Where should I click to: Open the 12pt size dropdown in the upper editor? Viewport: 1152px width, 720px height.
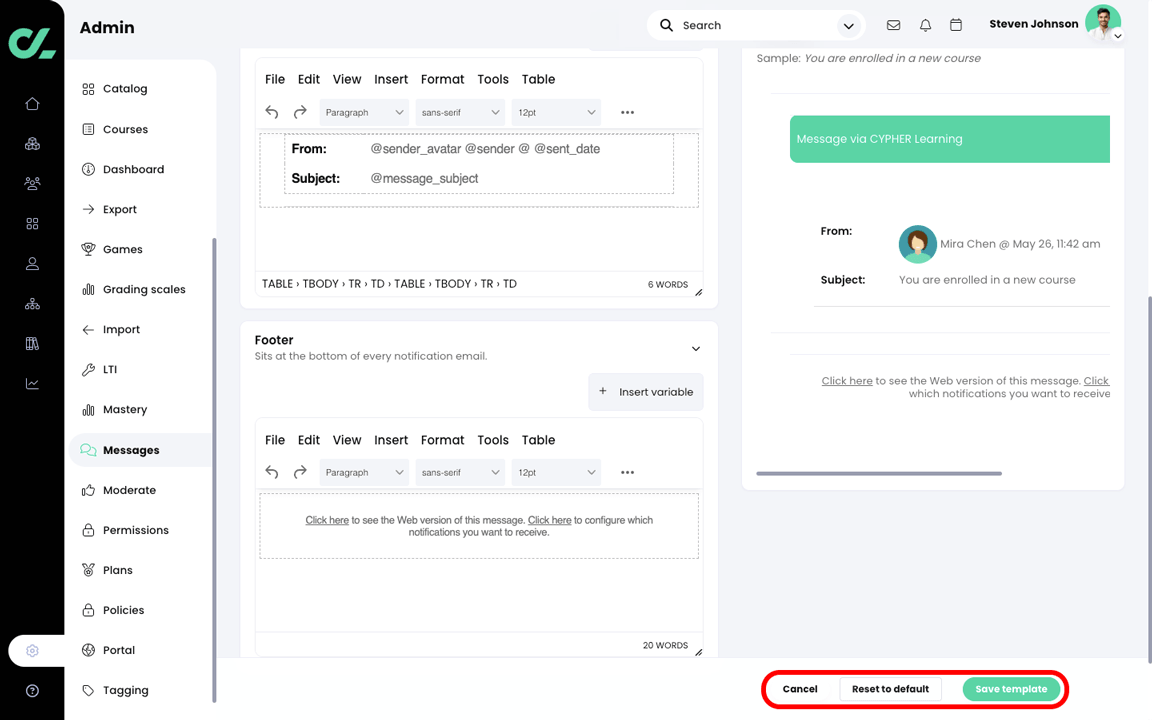click(556, 112)
